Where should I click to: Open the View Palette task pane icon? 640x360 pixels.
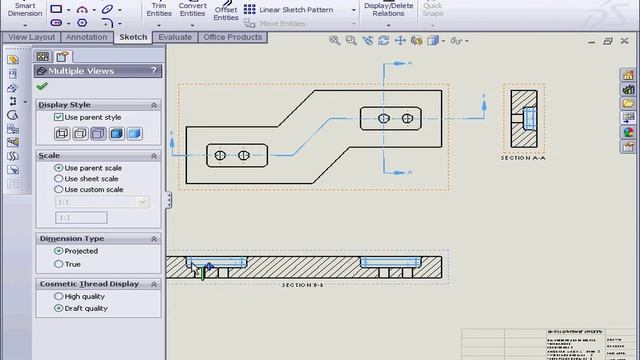point(628,118)
